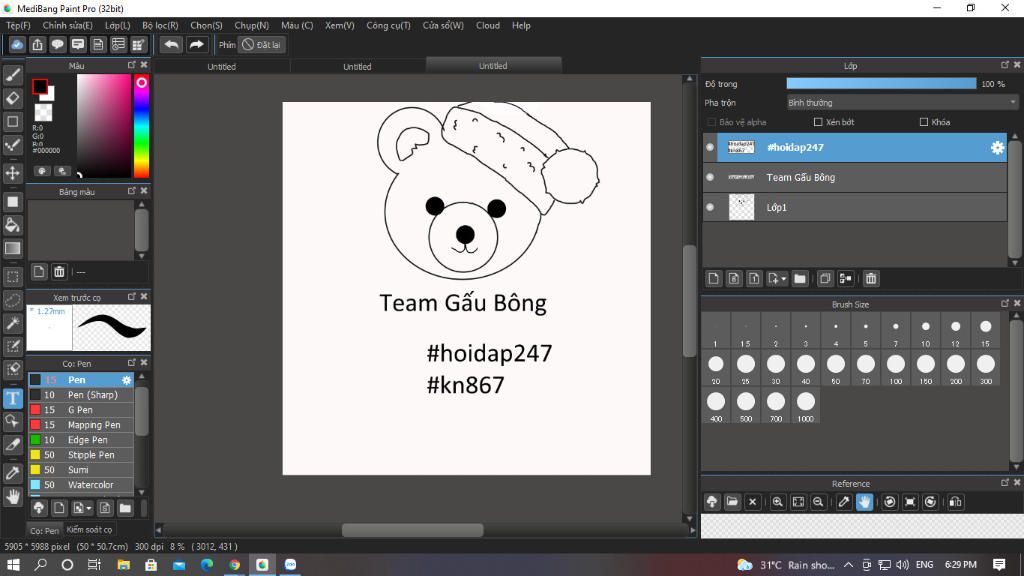Click the Redo arrow in the top toolbar
Viewport: 1024px width, 576px height.
pos(196,44)
